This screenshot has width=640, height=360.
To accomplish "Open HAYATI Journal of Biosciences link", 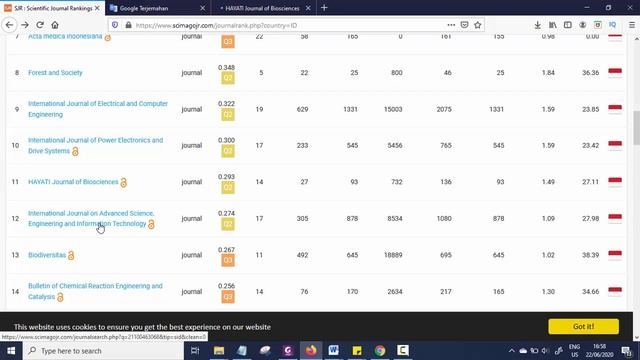I will click(x=73, y=182).
